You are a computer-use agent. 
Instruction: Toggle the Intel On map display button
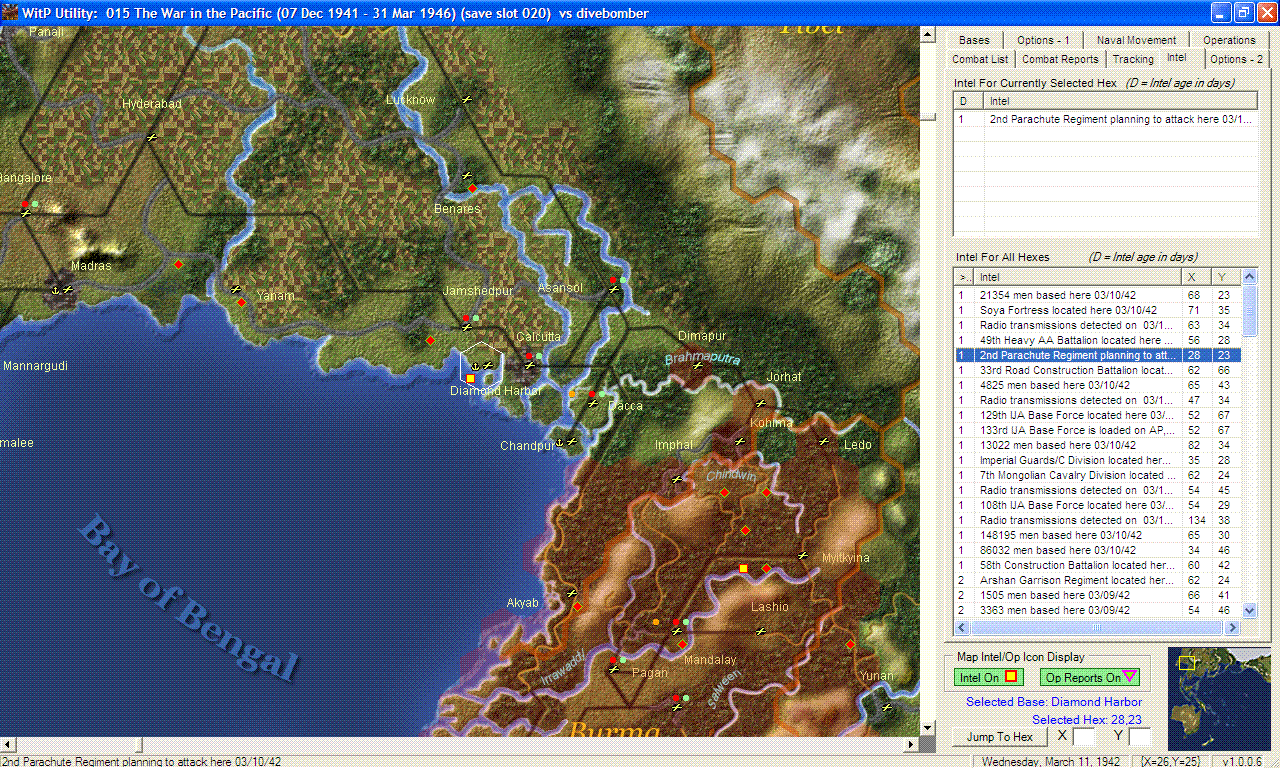(x=989, y=678)
